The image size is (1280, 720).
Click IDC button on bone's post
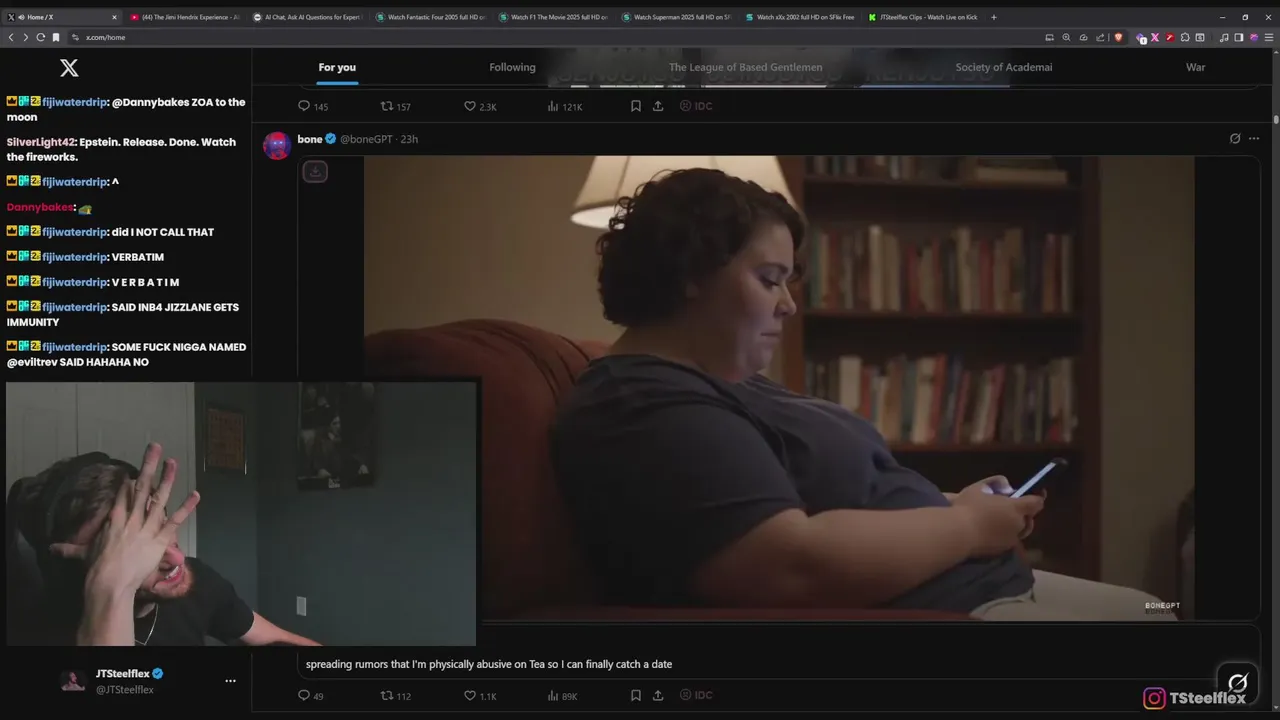[x=696, y=695]
